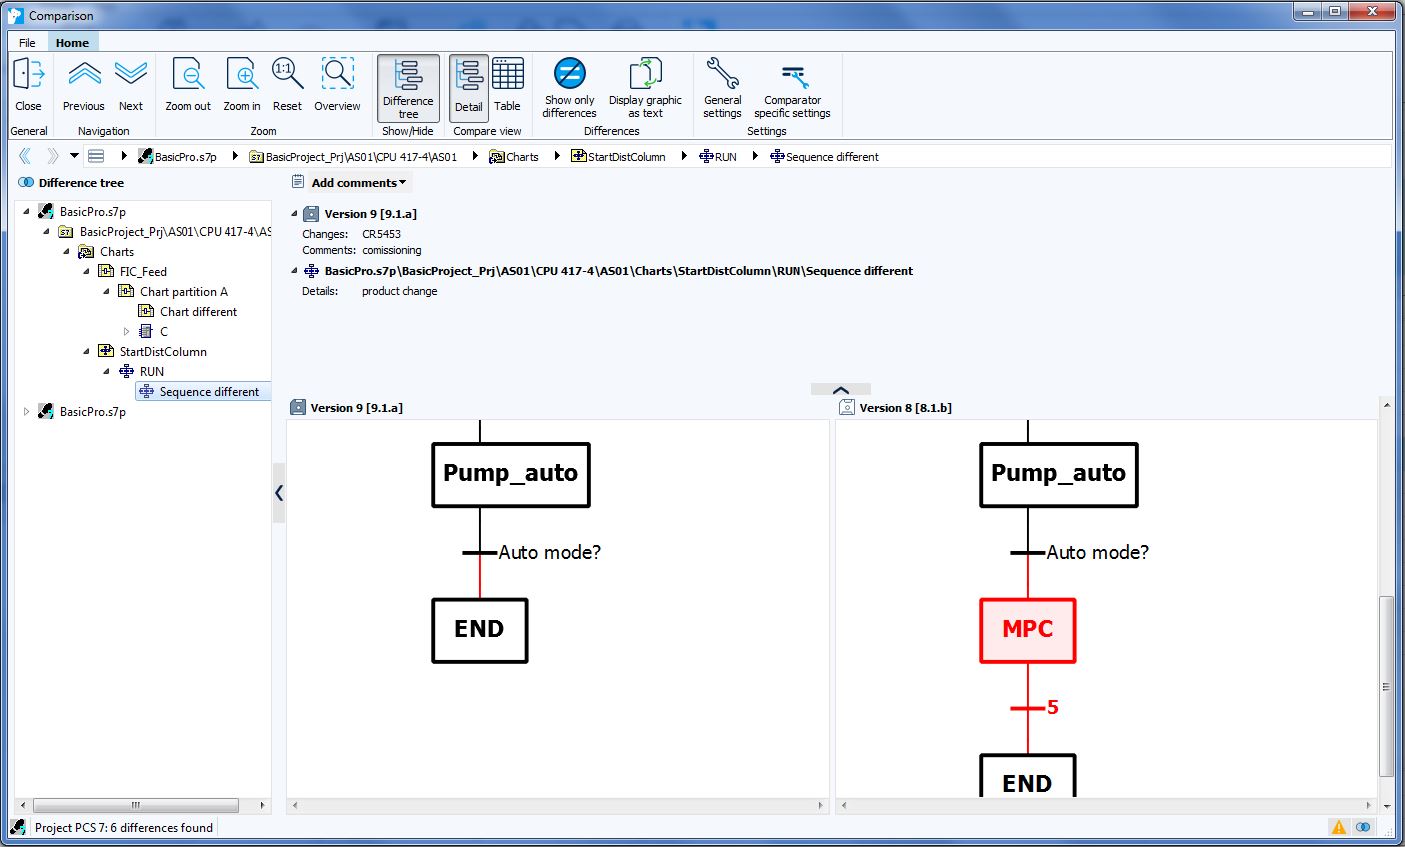Click the StartDistColumn chart icon in tree
The image size is (1405, 847).
coord(106,351)
